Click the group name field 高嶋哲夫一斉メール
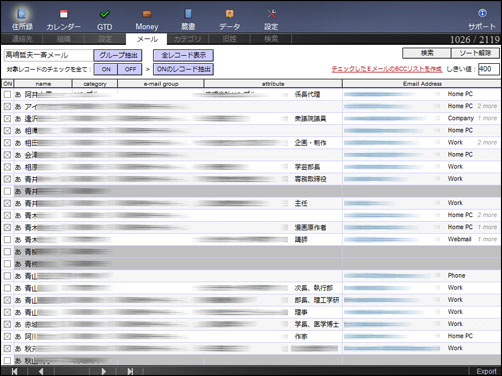 click(x=48, y=55)
